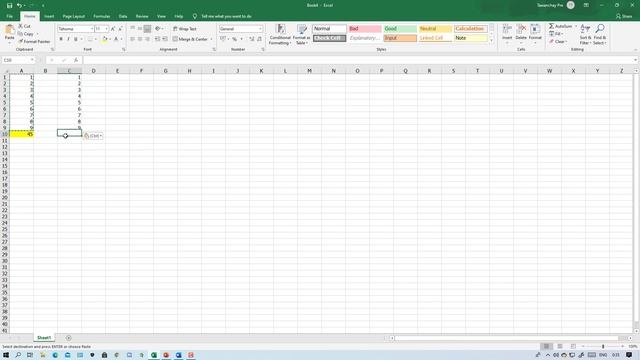
Task: Open the File tab
Action: [9, 16]
